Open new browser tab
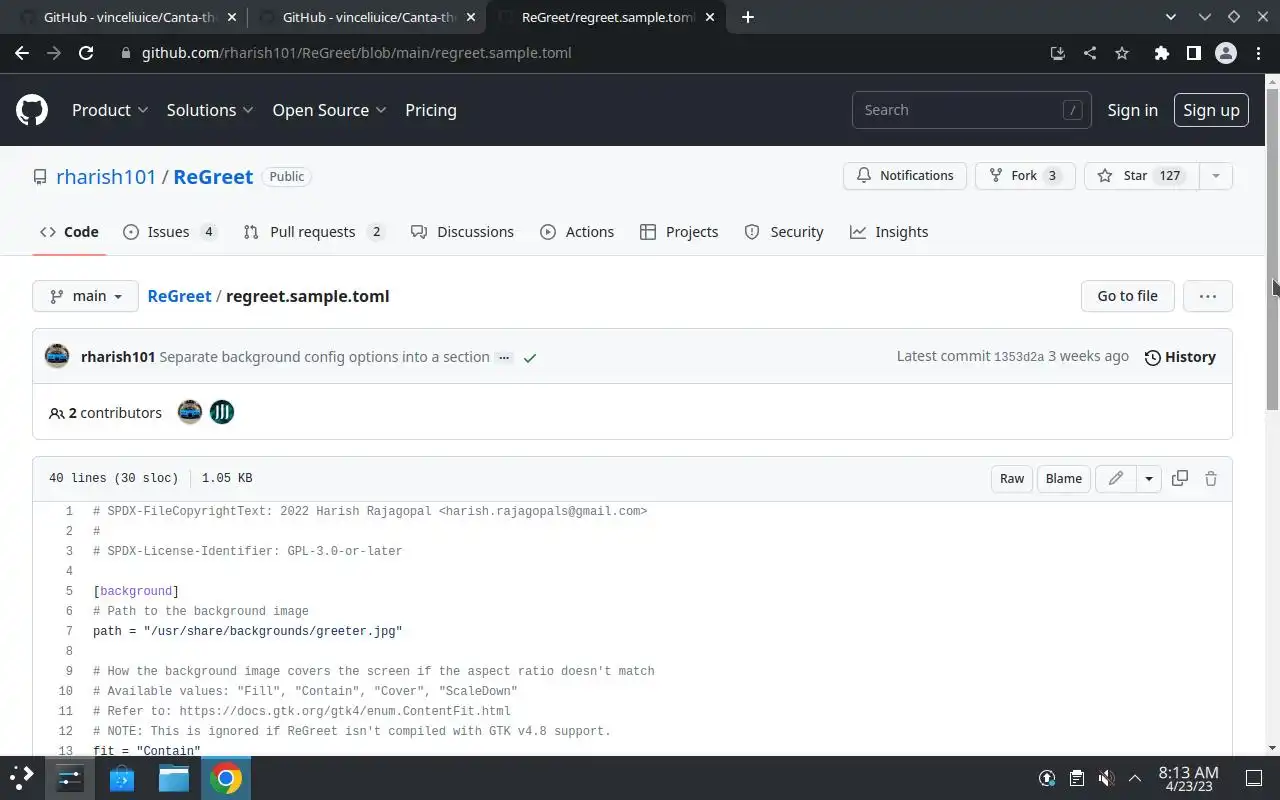This screenshot has width=1280, height=800. 748,17
